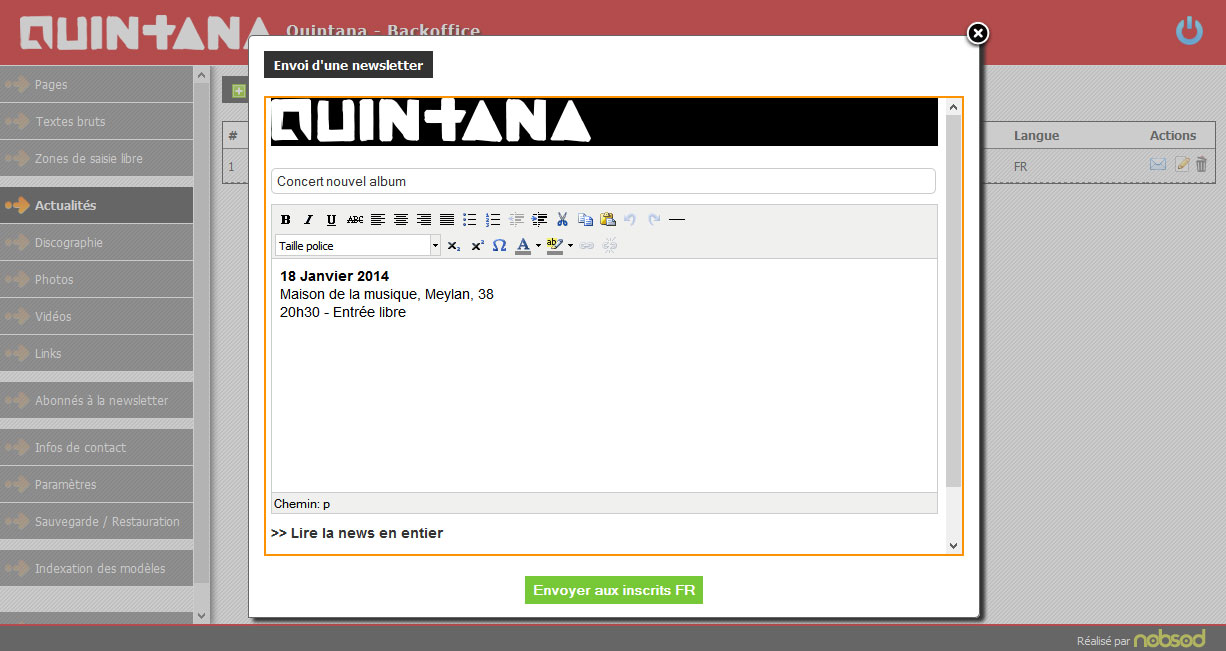Redo the last edit
The image size is (1226, 651).
pyautogui.click(x=654, y=219)
